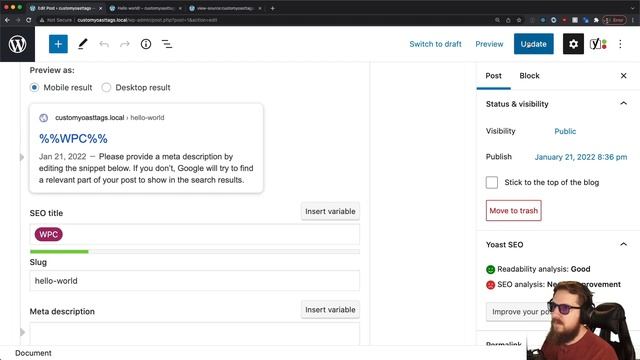Screen dimensions: 640x360
Task: Go back in the browser
Action: [7, 20]
